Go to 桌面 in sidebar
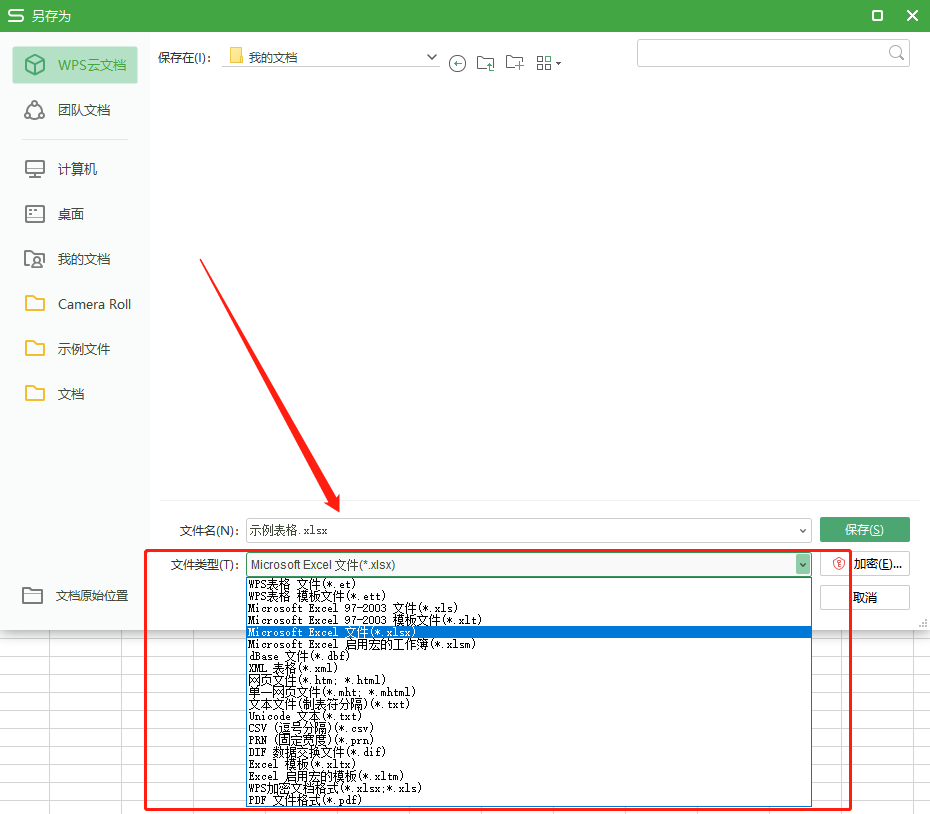Image resolution: width=930 pixels, height=814 pixels. coord(75,214)
